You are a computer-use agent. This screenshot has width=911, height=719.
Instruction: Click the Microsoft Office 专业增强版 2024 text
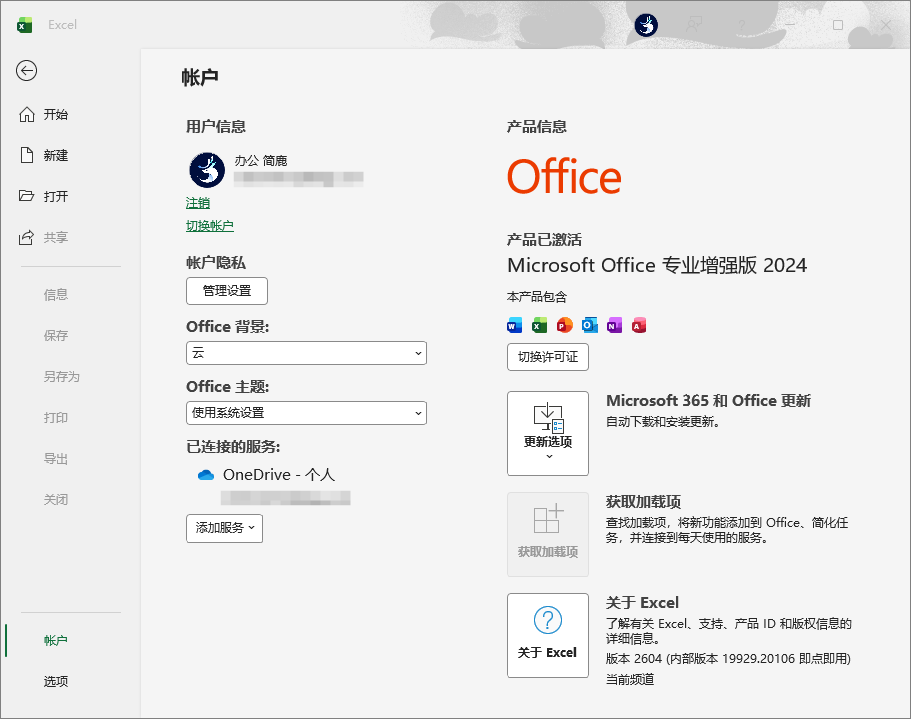pos(657,265)
